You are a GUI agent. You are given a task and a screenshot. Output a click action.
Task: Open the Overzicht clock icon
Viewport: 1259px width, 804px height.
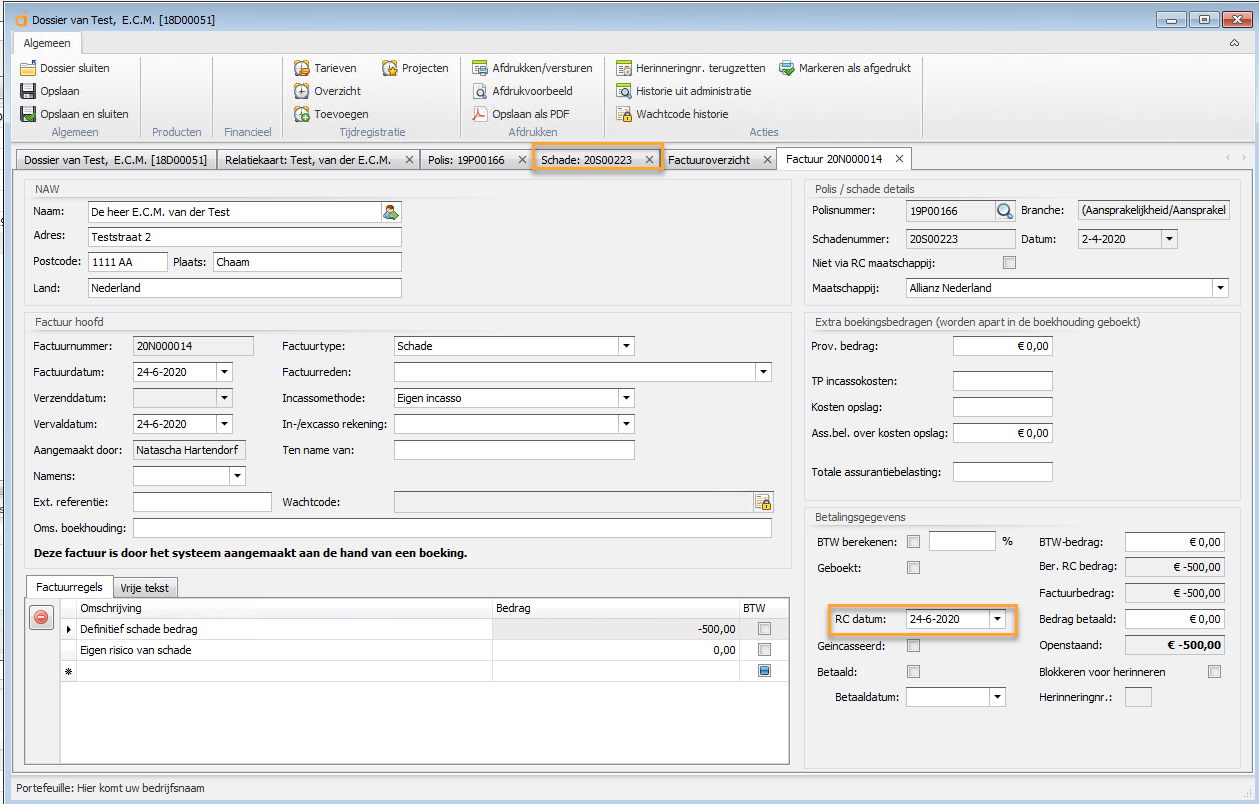pyautogui.click(x=302, y=91)
